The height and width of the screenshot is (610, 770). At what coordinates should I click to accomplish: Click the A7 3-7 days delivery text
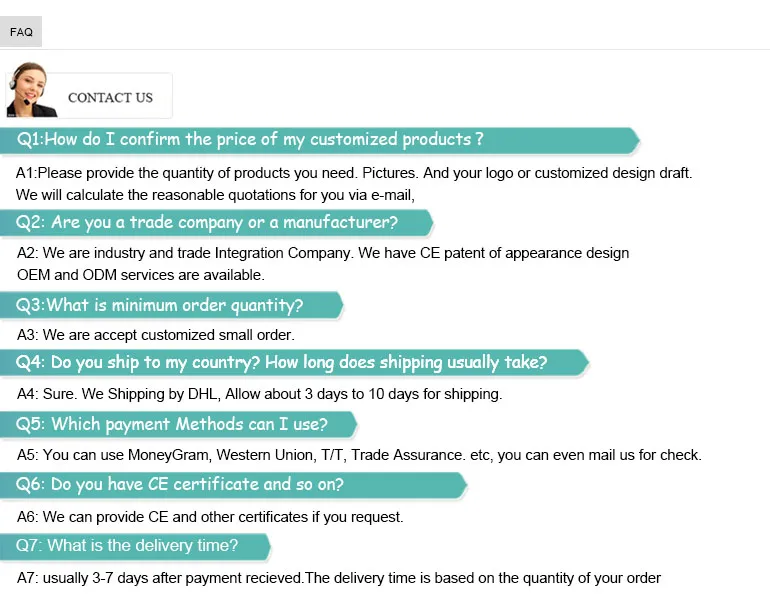[x=339, y=578]
